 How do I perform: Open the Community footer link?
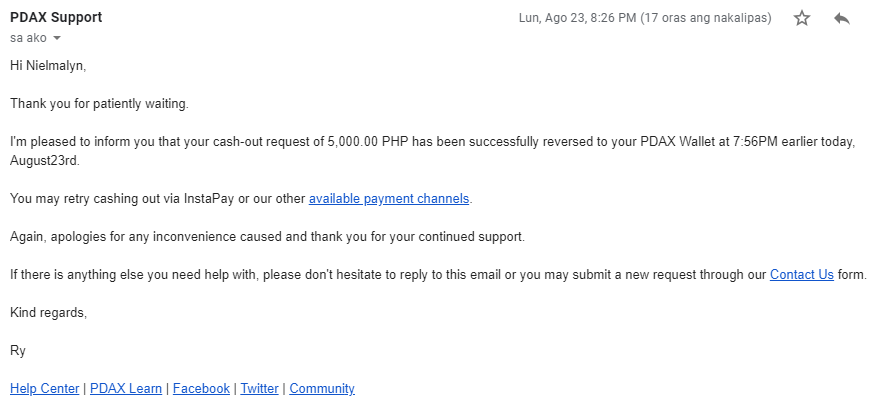[x=322, y=388]
